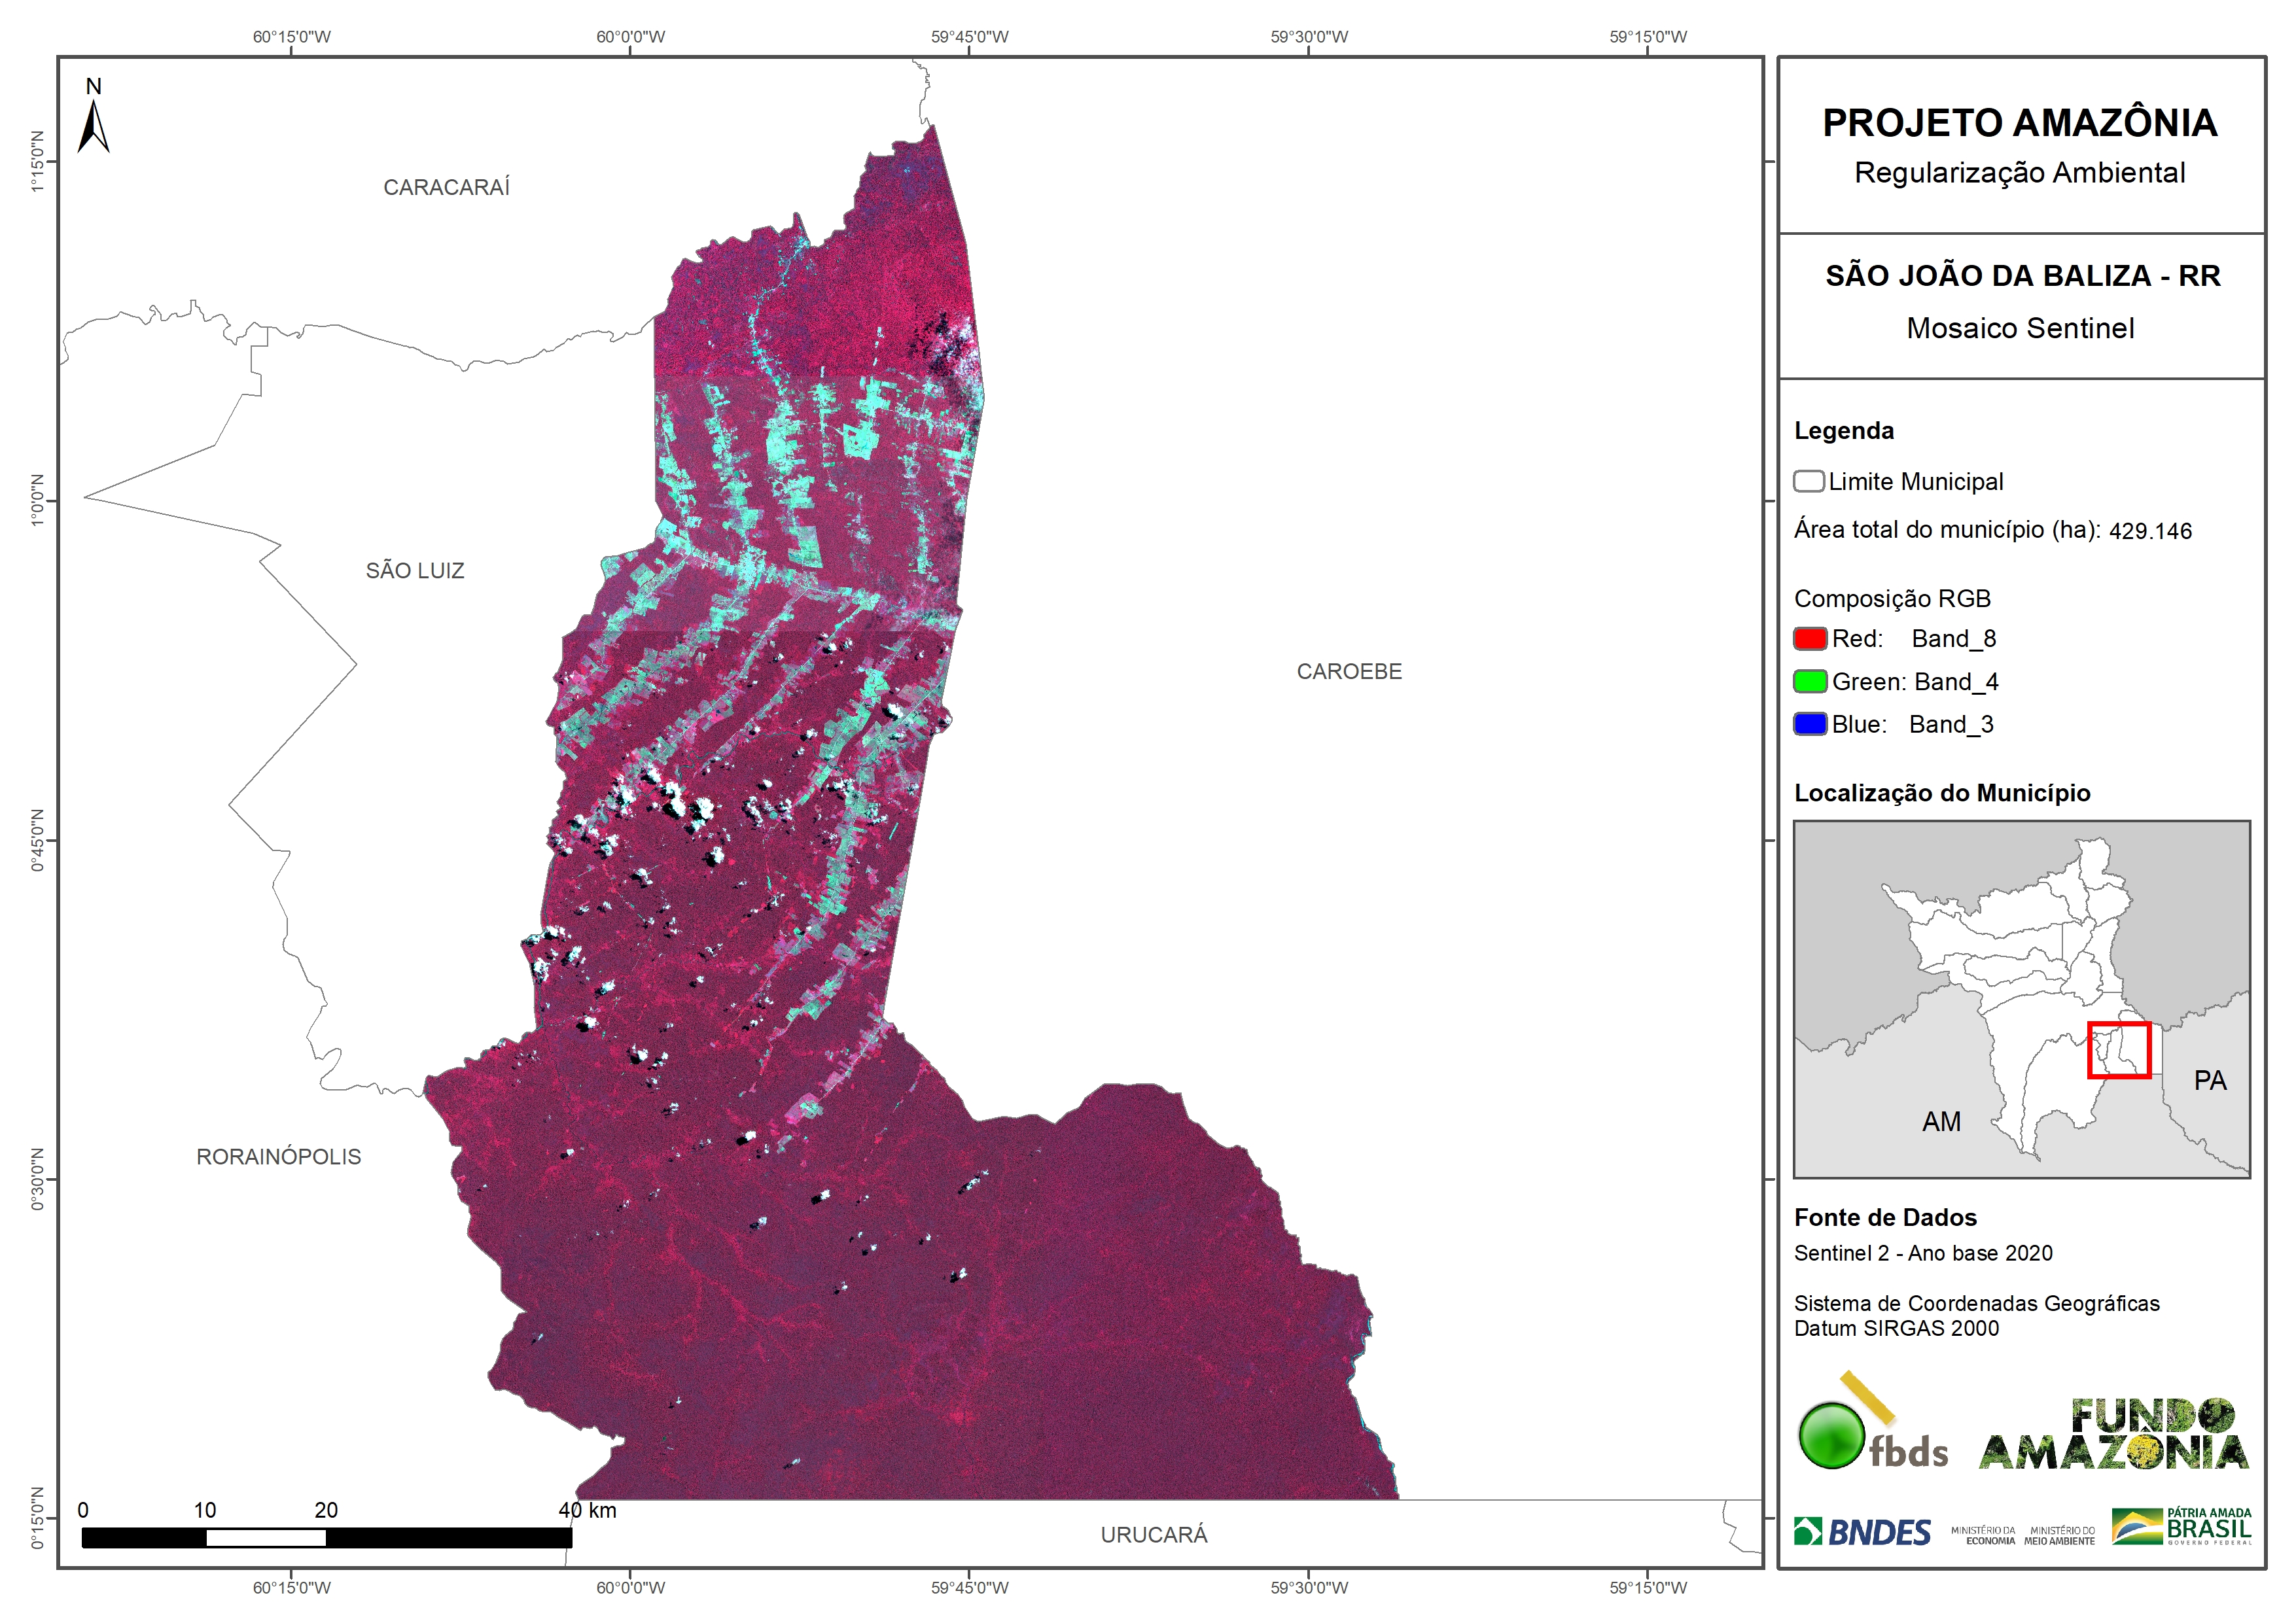Click the 40 km scale bar label
Viewport: 2296px width, 1623px height.
click(x=587, y=1510)
